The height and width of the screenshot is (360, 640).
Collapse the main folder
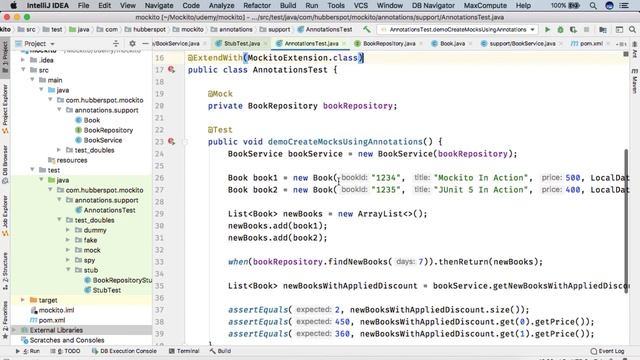tap(32, 80)
